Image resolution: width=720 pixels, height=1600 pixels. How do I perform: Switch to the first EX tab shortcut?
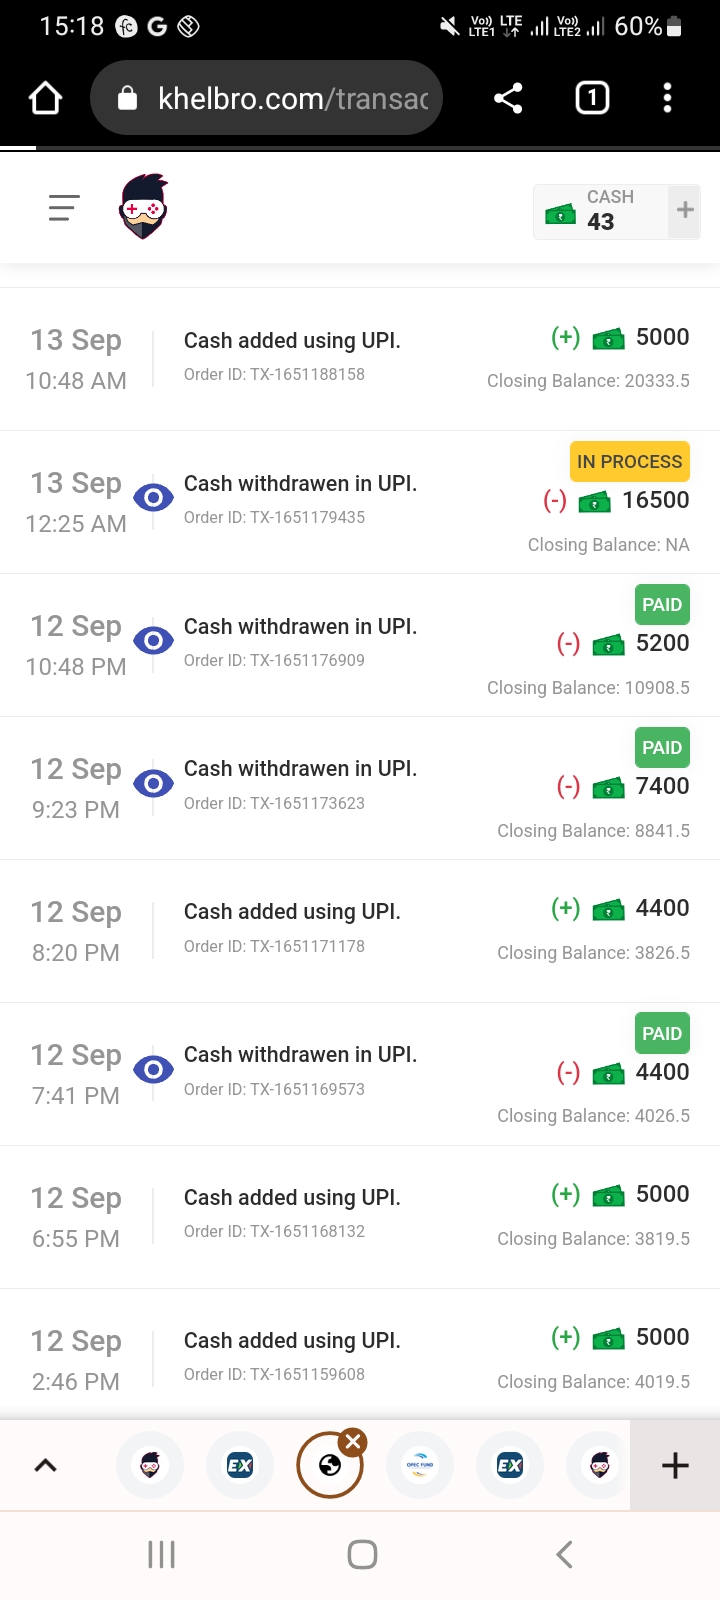pos(240,1465)
